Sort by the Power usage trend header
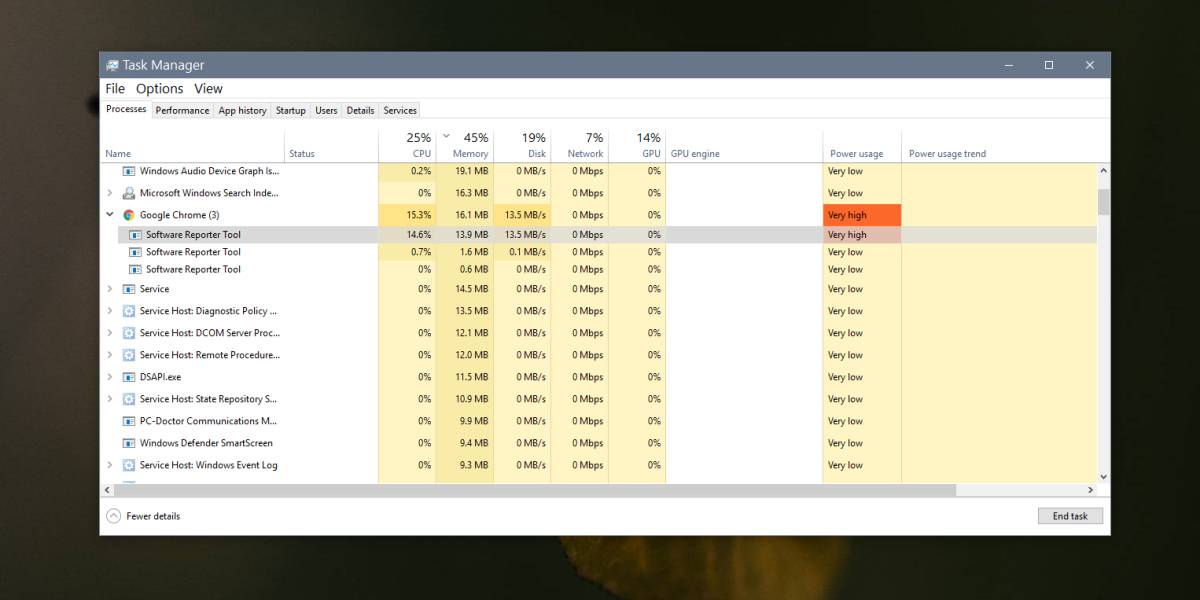The image size is (1200, 600). [1000, 145]
